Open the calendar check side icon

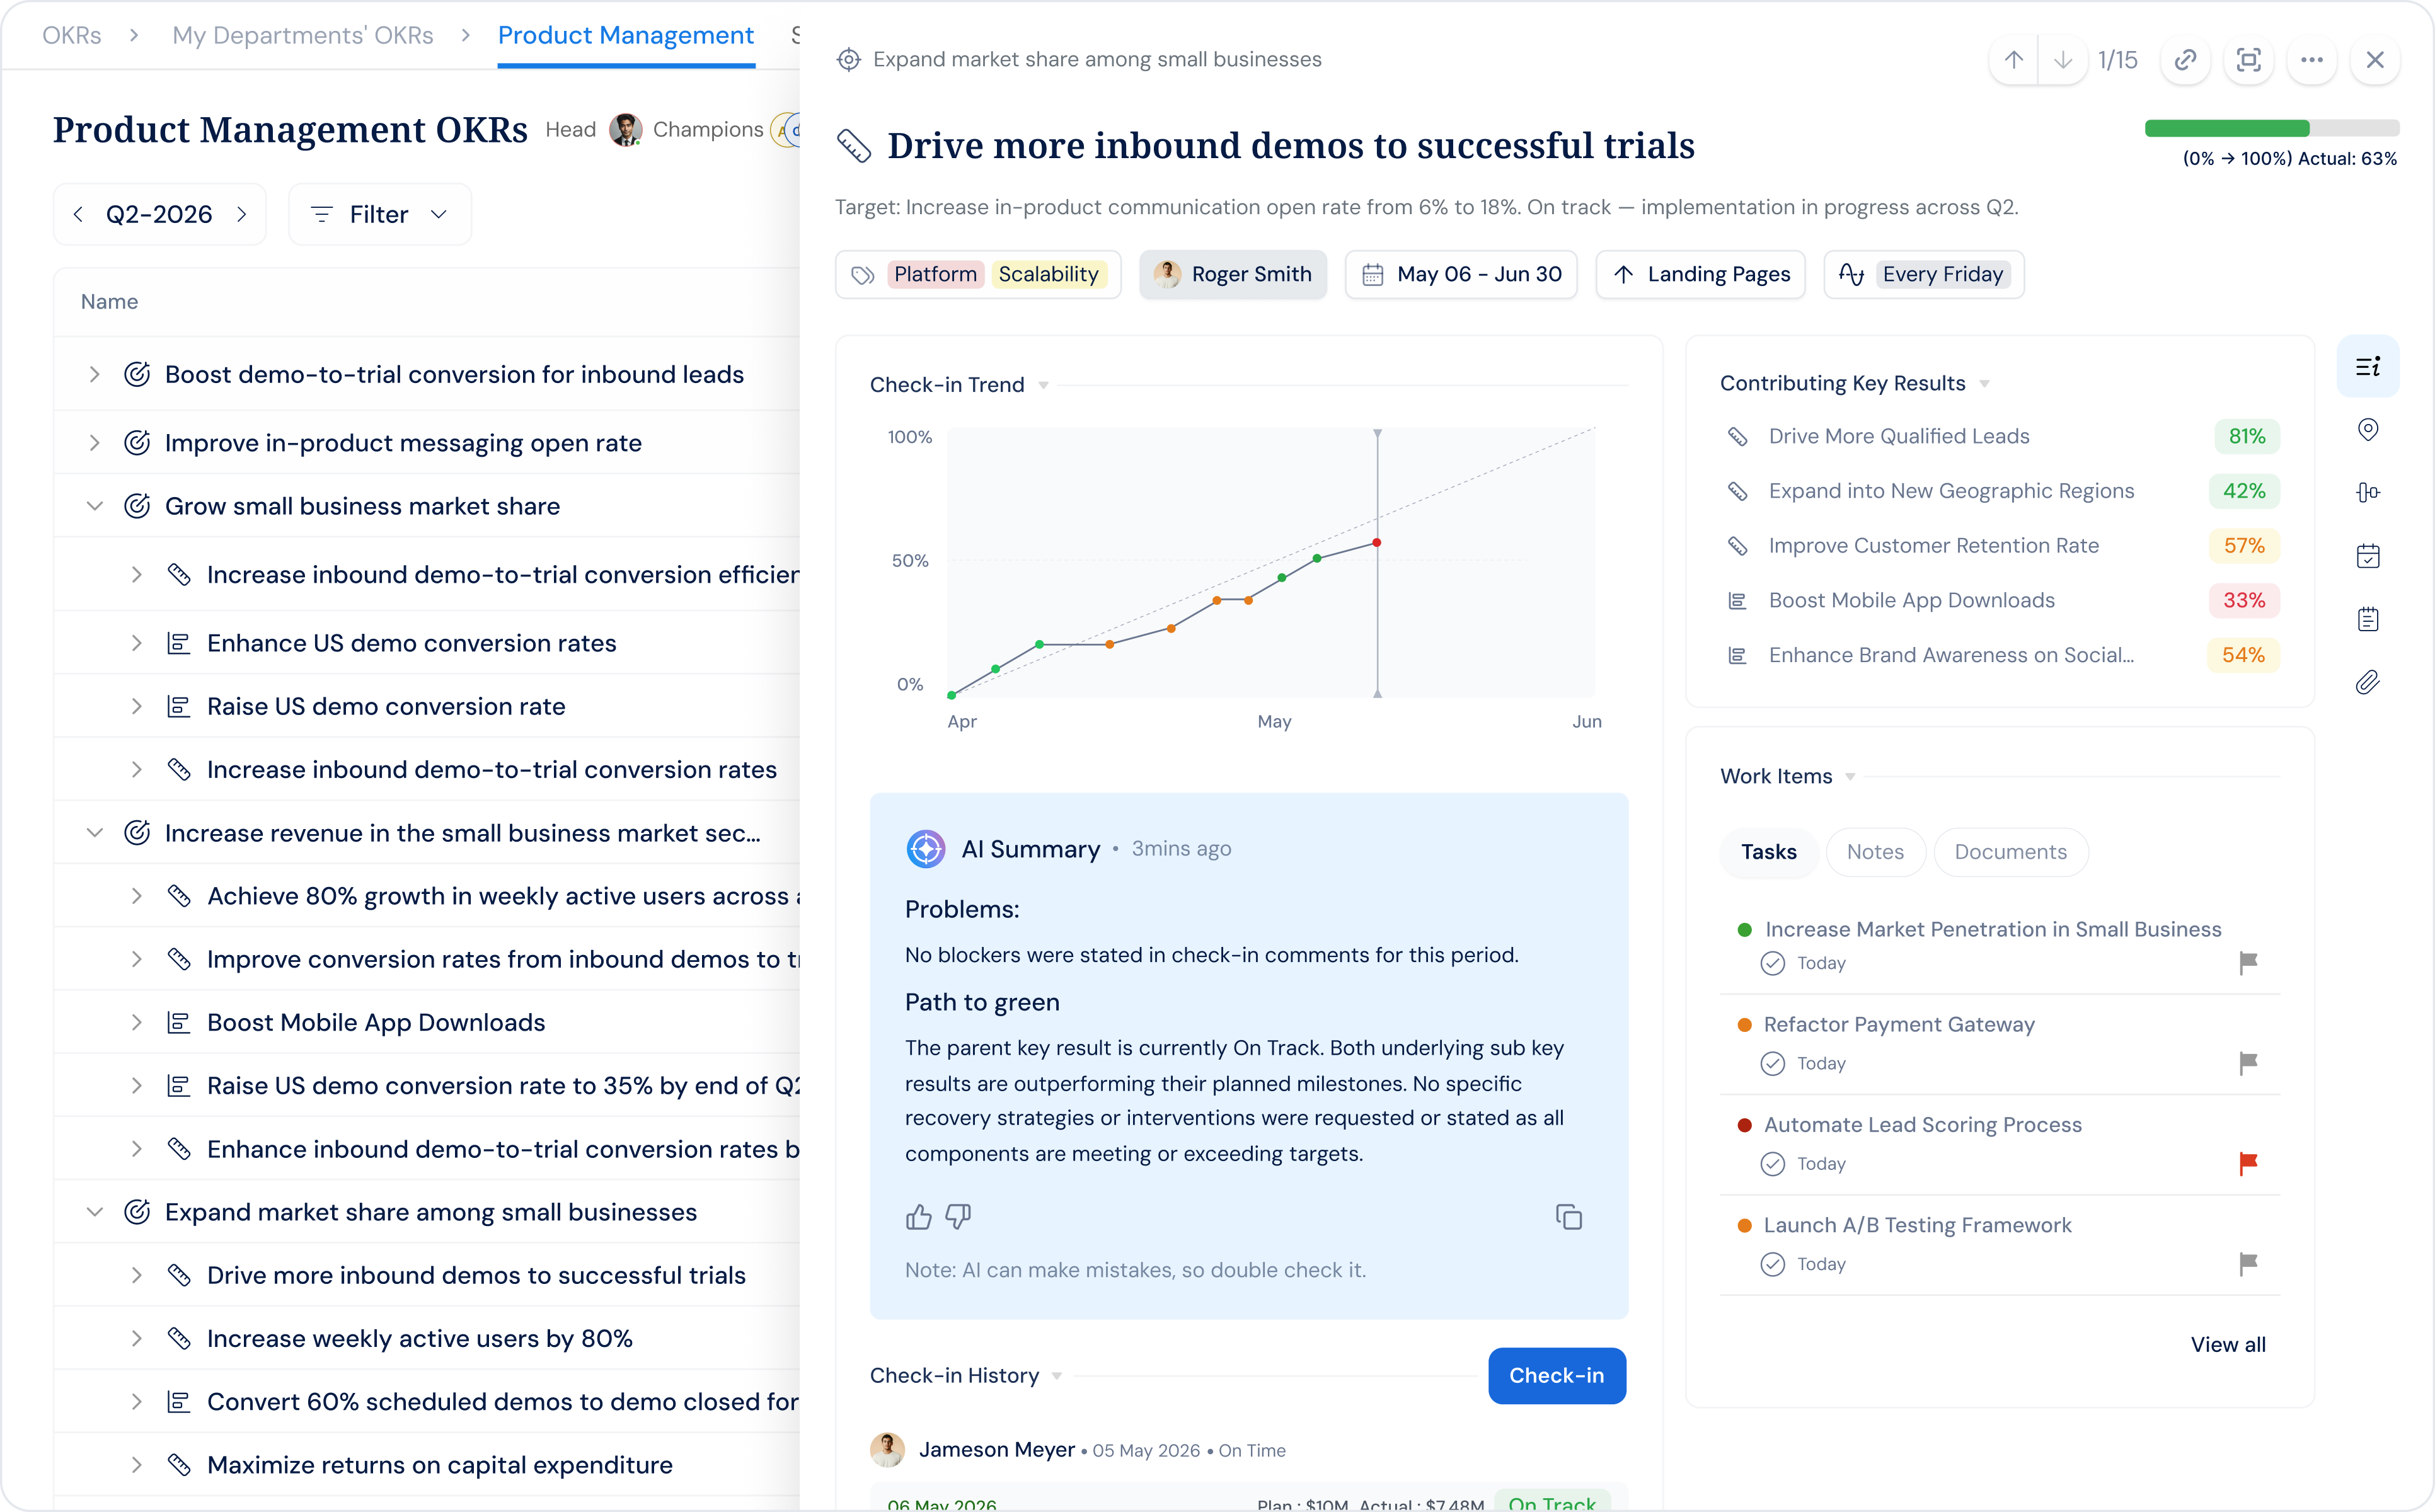[x=2367, y=556]
